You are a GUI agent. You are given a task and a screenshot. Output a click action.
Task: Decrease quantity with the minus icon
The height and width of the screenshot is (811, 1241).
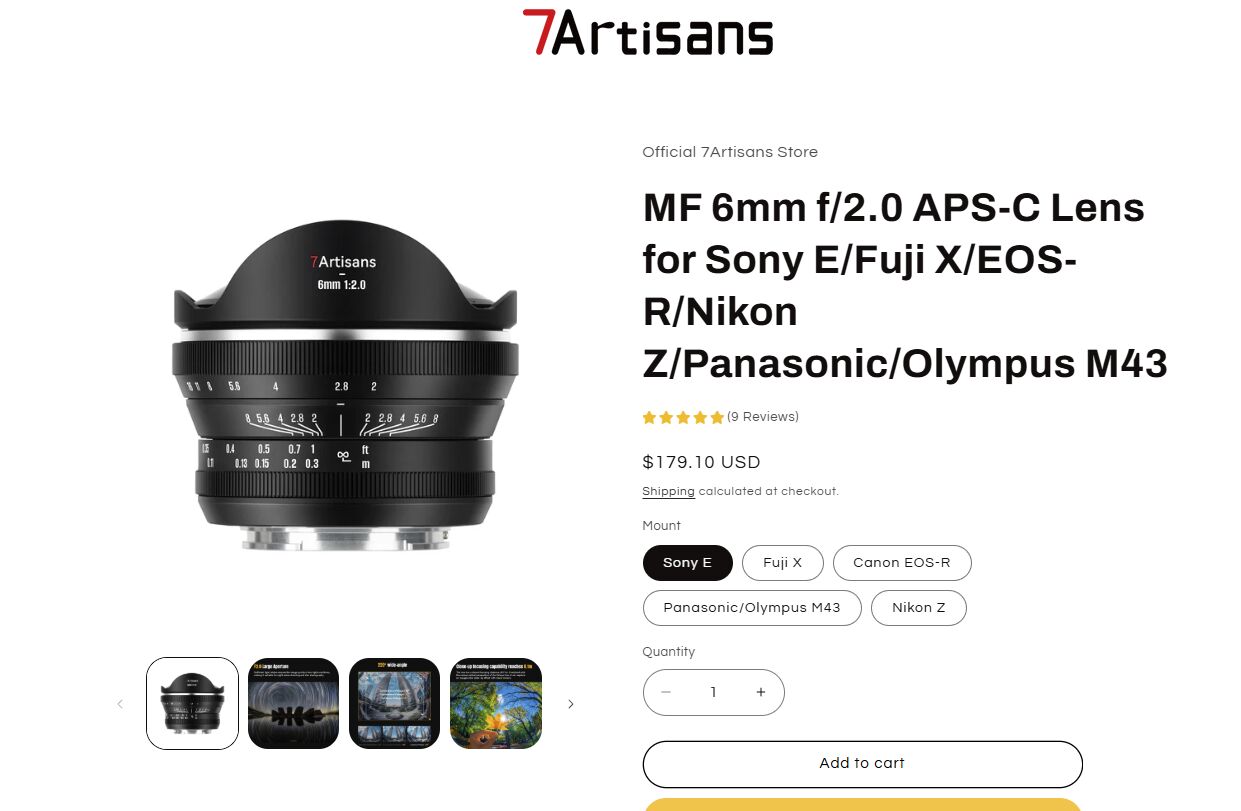666,692
